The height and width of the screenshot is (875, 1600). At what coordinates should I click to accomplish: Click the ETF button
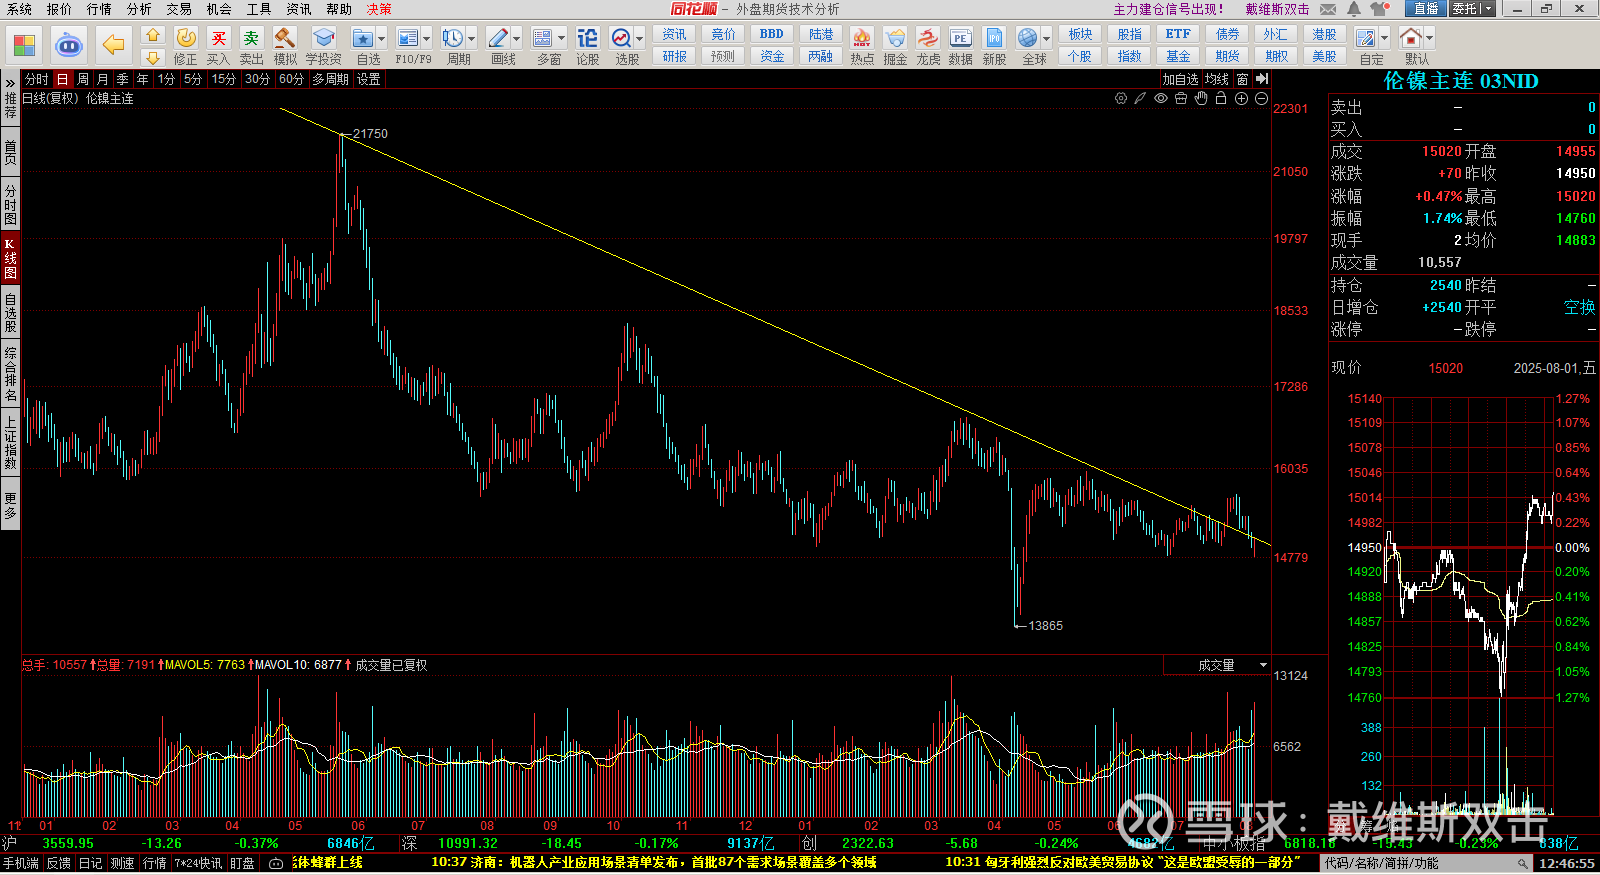tap(1178, 34)
